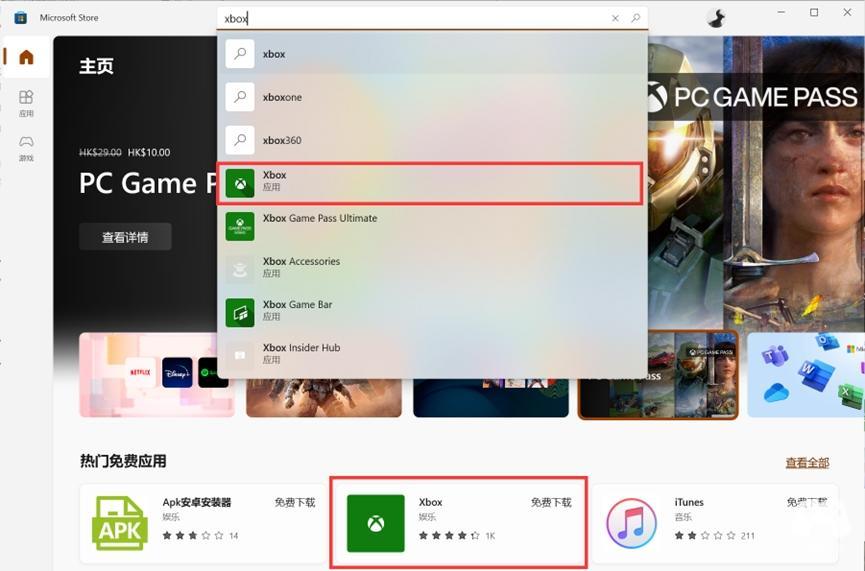Image resolution: width=865 pixels, height=571 pixels.
Task: Open the Apps (应用) sidebar section
Action: coord(26,103)
